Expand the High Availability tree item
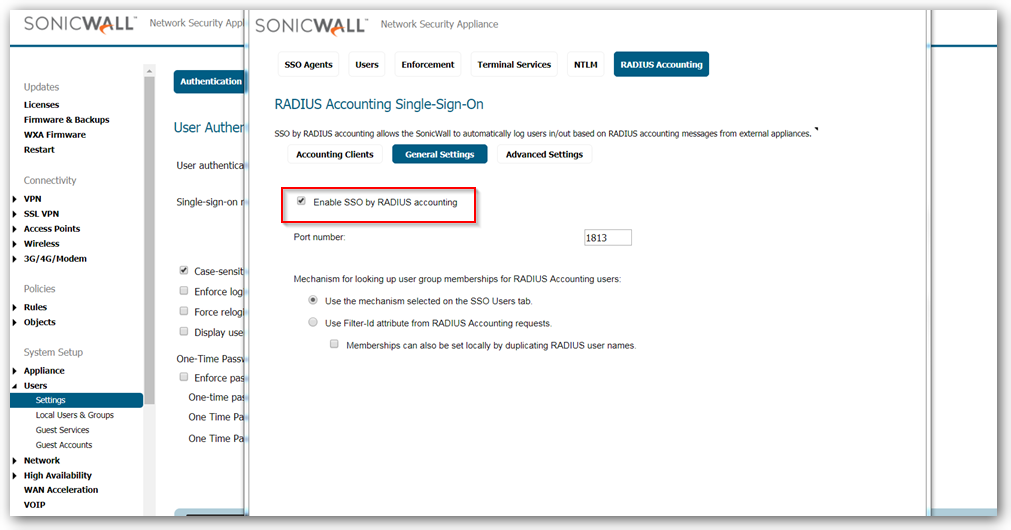Viewport: 1011px width, 530px height. coord(14,476)
